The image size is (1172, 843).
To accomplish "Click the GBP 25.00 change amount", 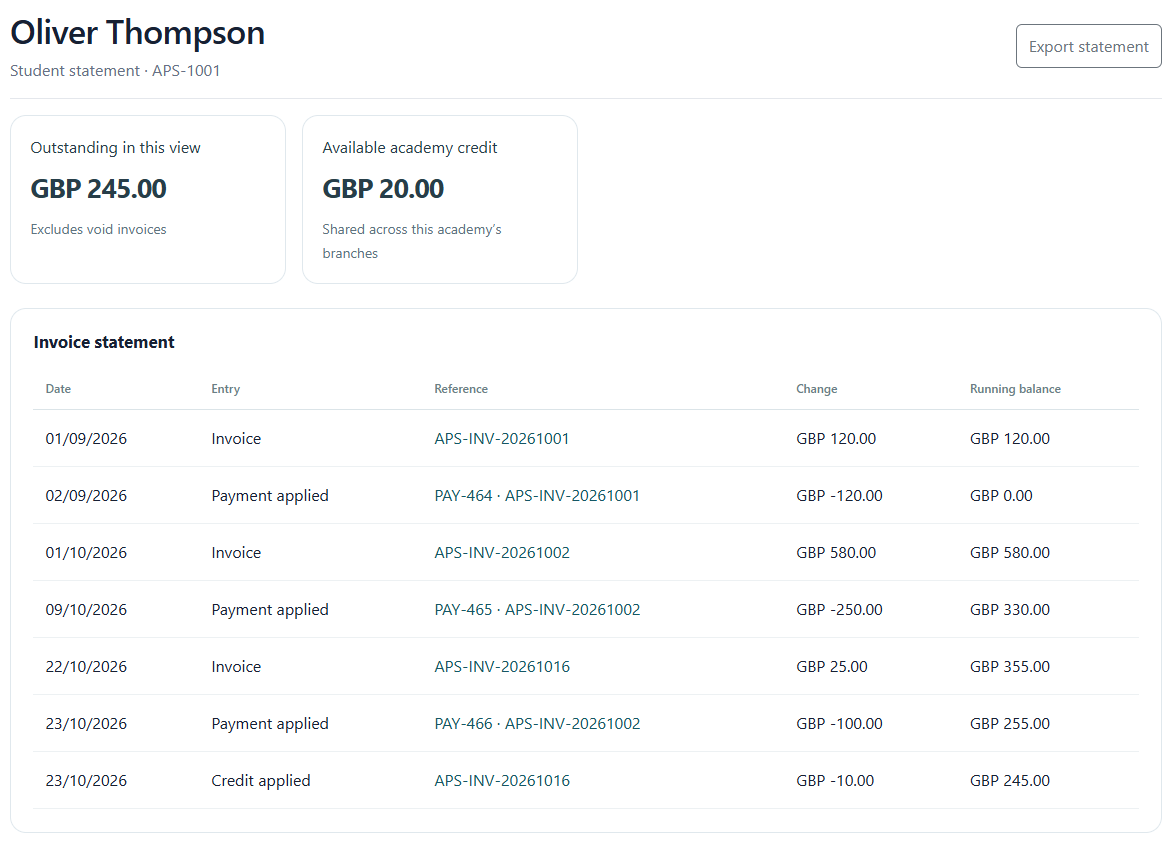I will point(832,666).
